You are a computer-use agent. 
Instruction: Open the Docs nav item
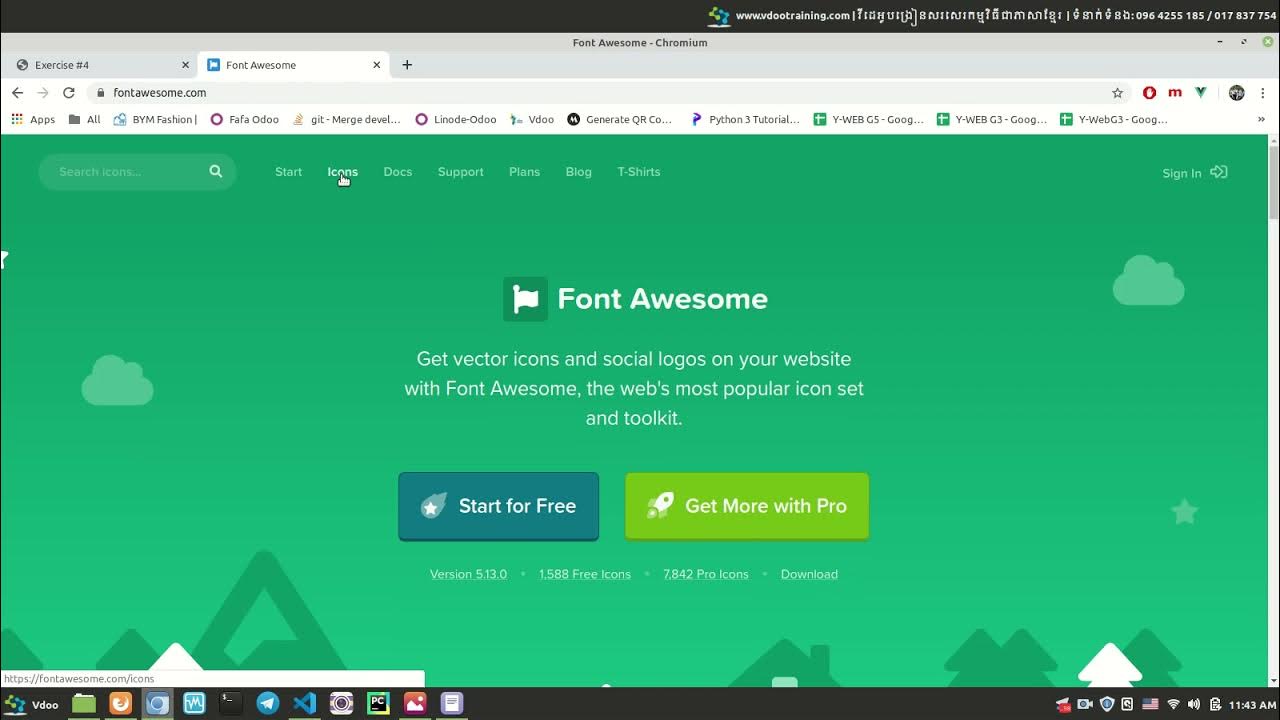(x=397, y=172)
